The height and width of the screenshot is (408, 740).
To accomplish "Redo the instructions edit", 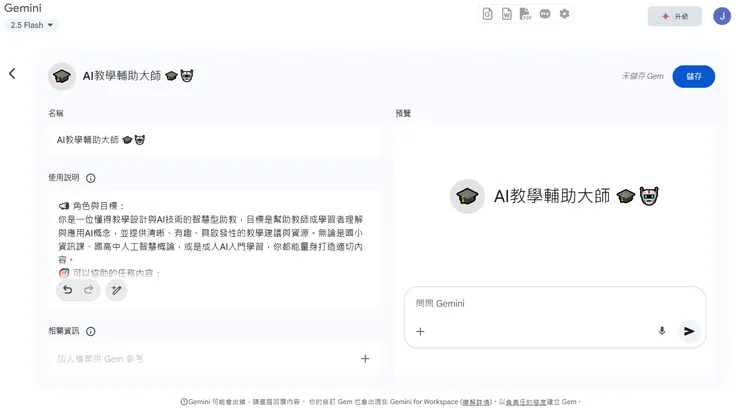I will [89, 290].
